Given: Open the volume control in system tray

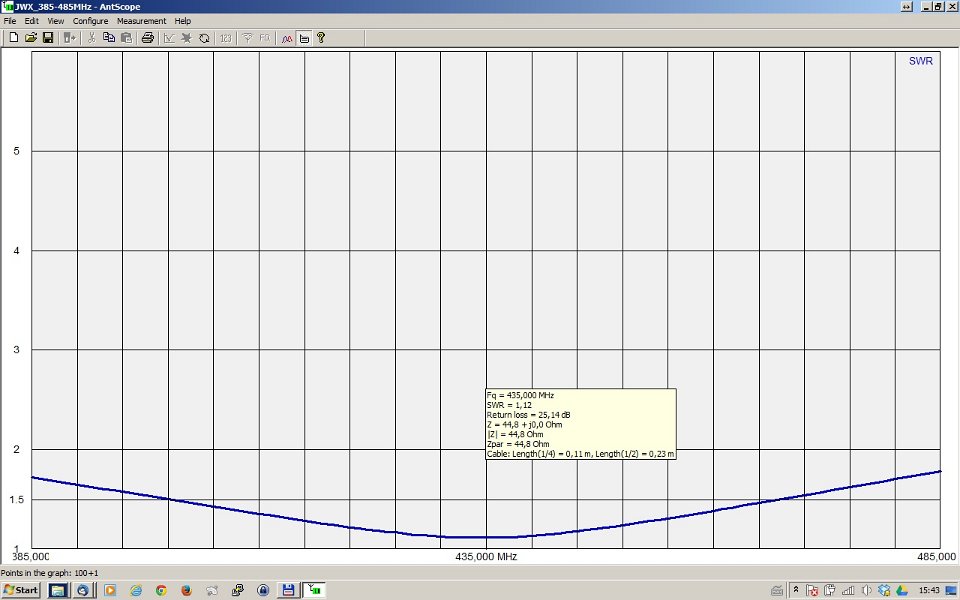Looking at the screenshot, I should pyautogui.click(x=867, y=590).
